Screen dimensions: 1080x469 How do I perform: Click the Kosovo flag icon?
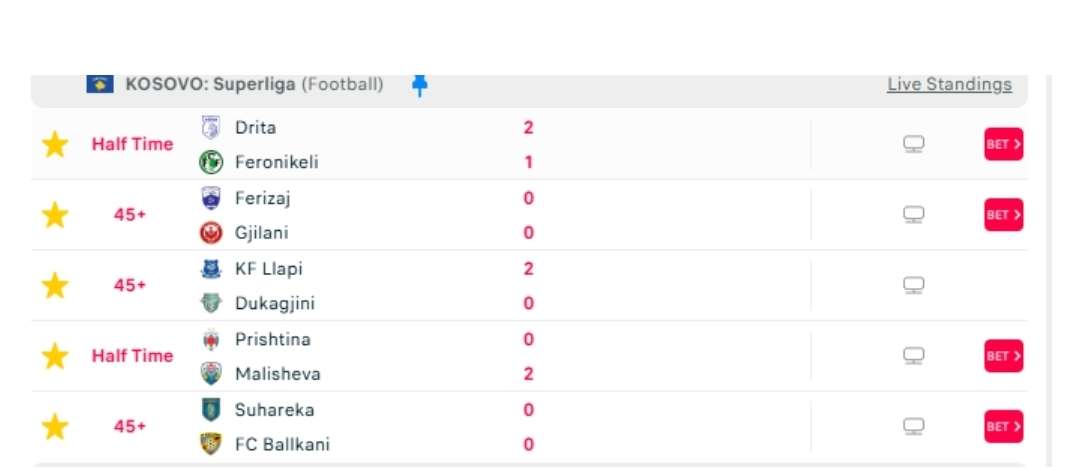point(100,85)
